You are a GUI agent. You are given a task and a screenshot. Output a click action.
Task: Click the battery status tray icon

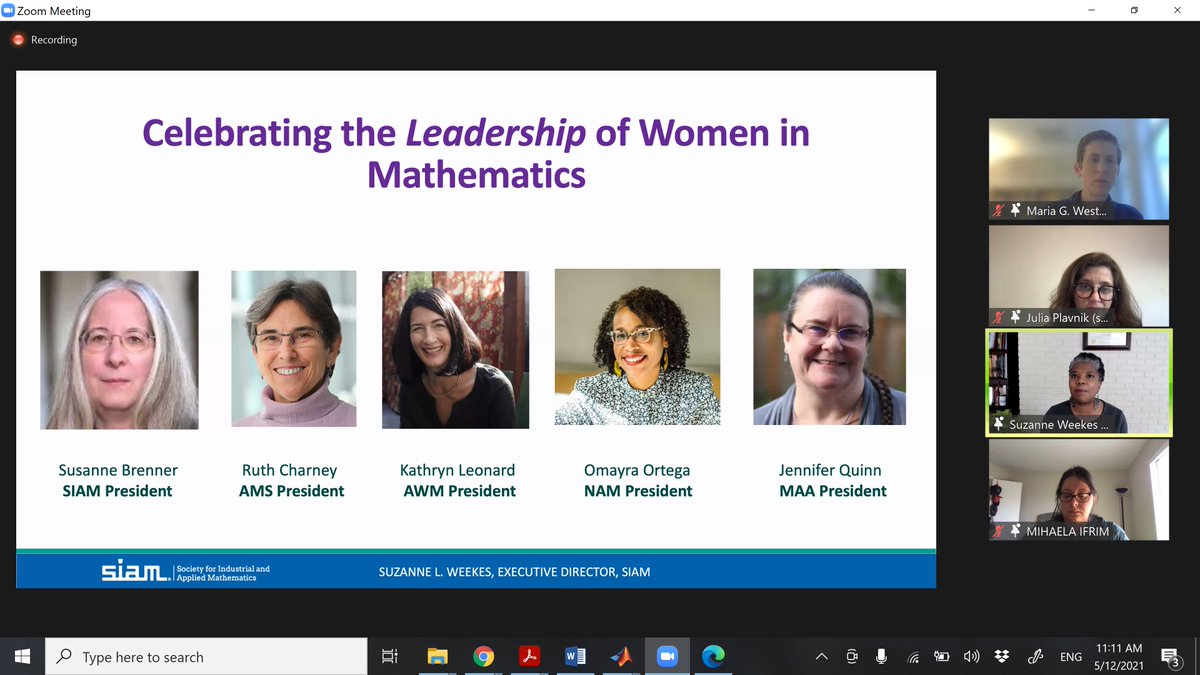point(942,657)
